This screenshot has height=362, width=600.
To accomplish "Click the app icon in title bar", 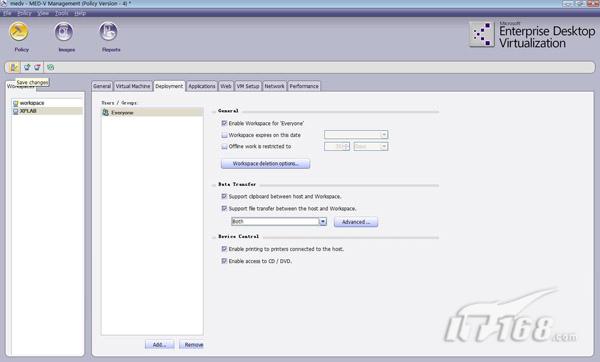I will (x=3, y=3).
